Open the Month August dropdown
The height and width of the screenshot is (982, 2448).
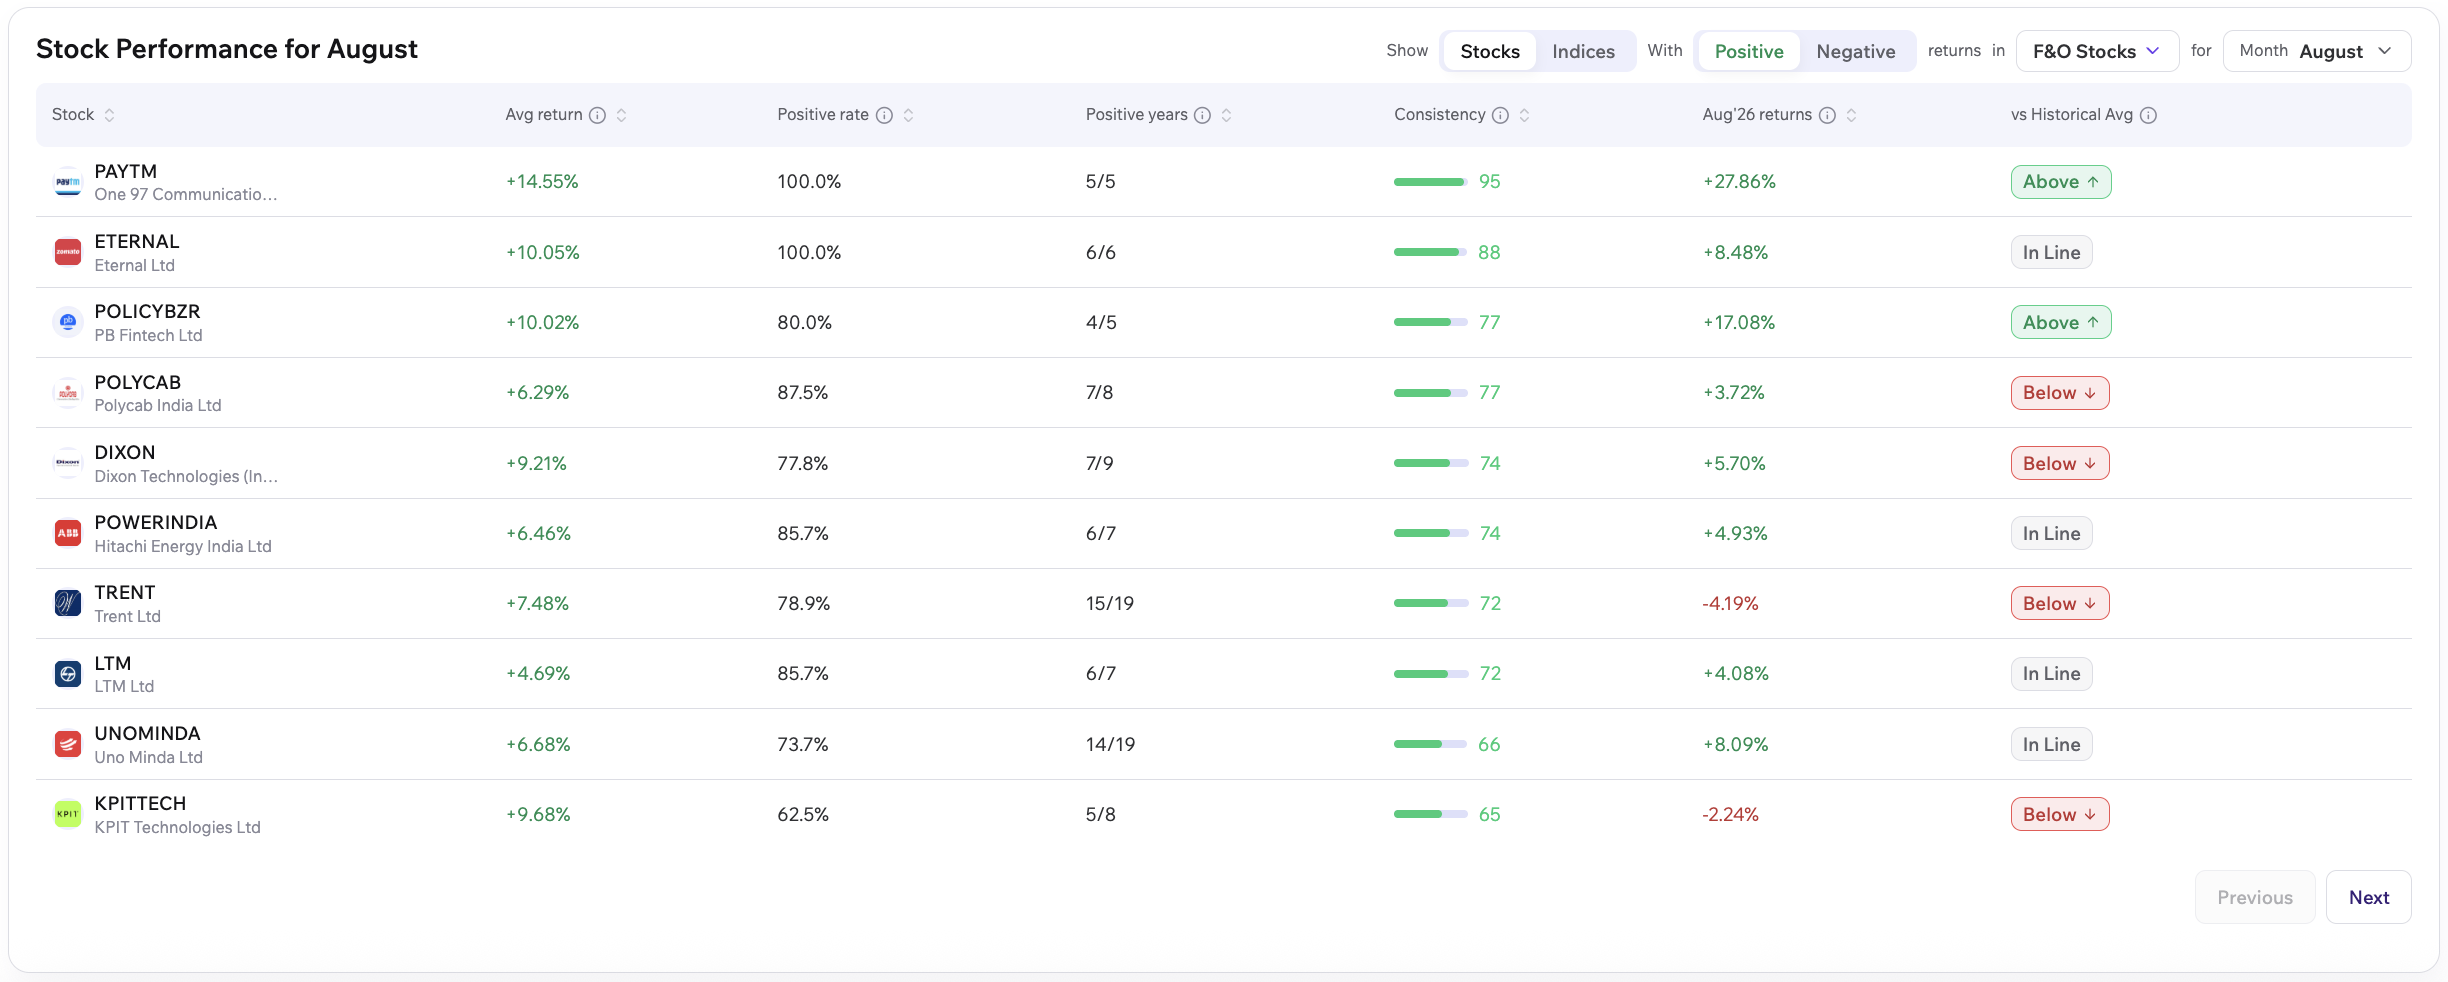pyautogui.click(x=2317, y=51)
